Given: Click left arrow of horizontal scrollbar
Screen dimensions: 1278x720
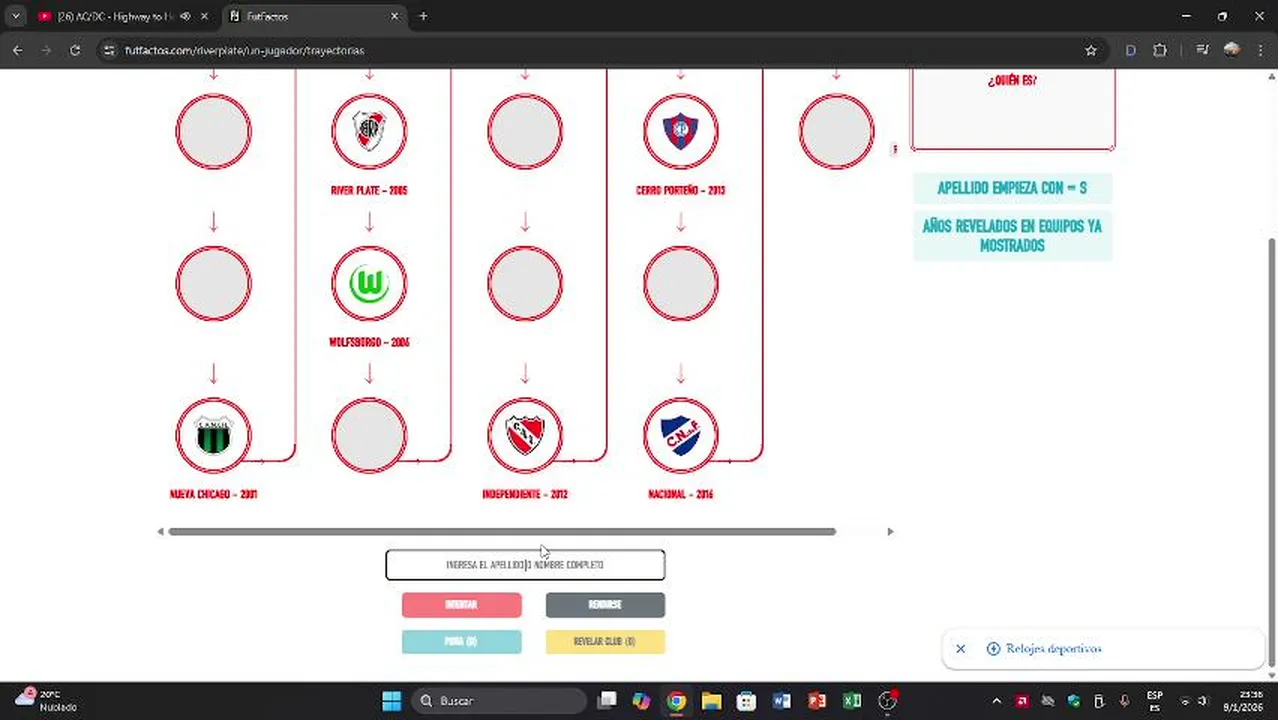Looking at the screenshot, I should (160, 532).
